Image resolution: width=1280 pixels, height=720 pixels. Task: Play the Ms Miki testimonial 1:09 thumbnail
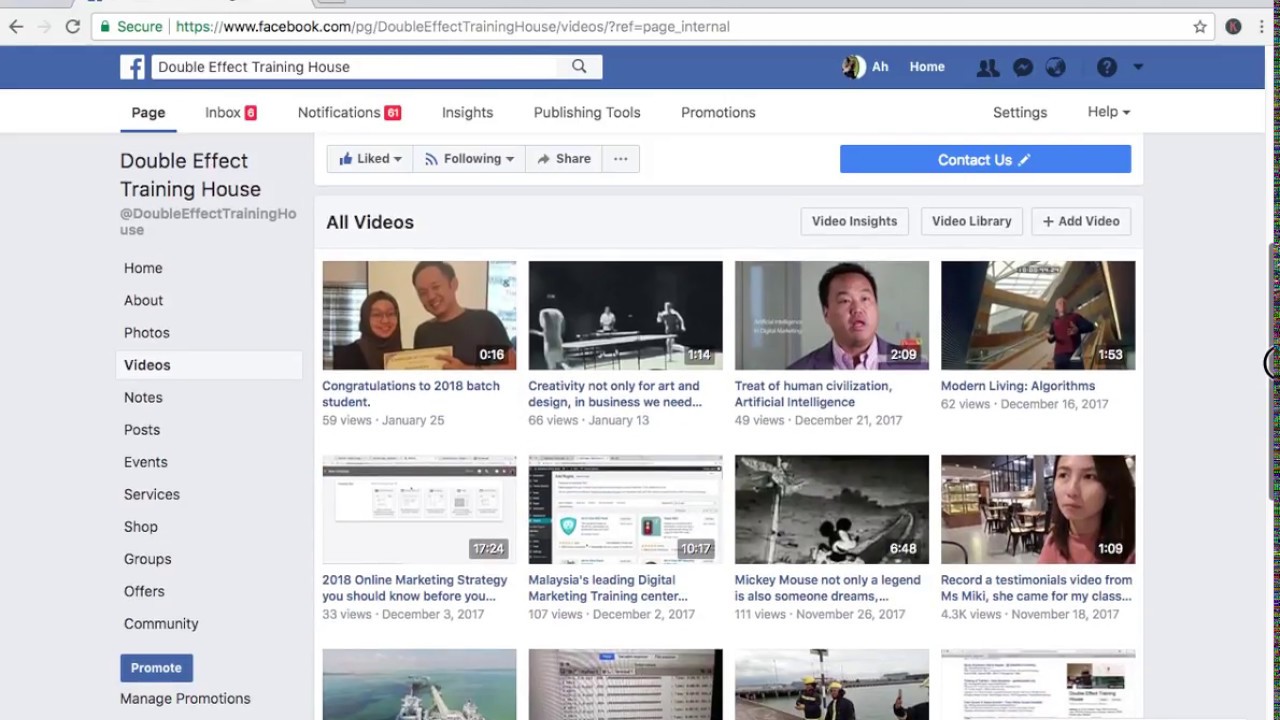coord(1038,509)
